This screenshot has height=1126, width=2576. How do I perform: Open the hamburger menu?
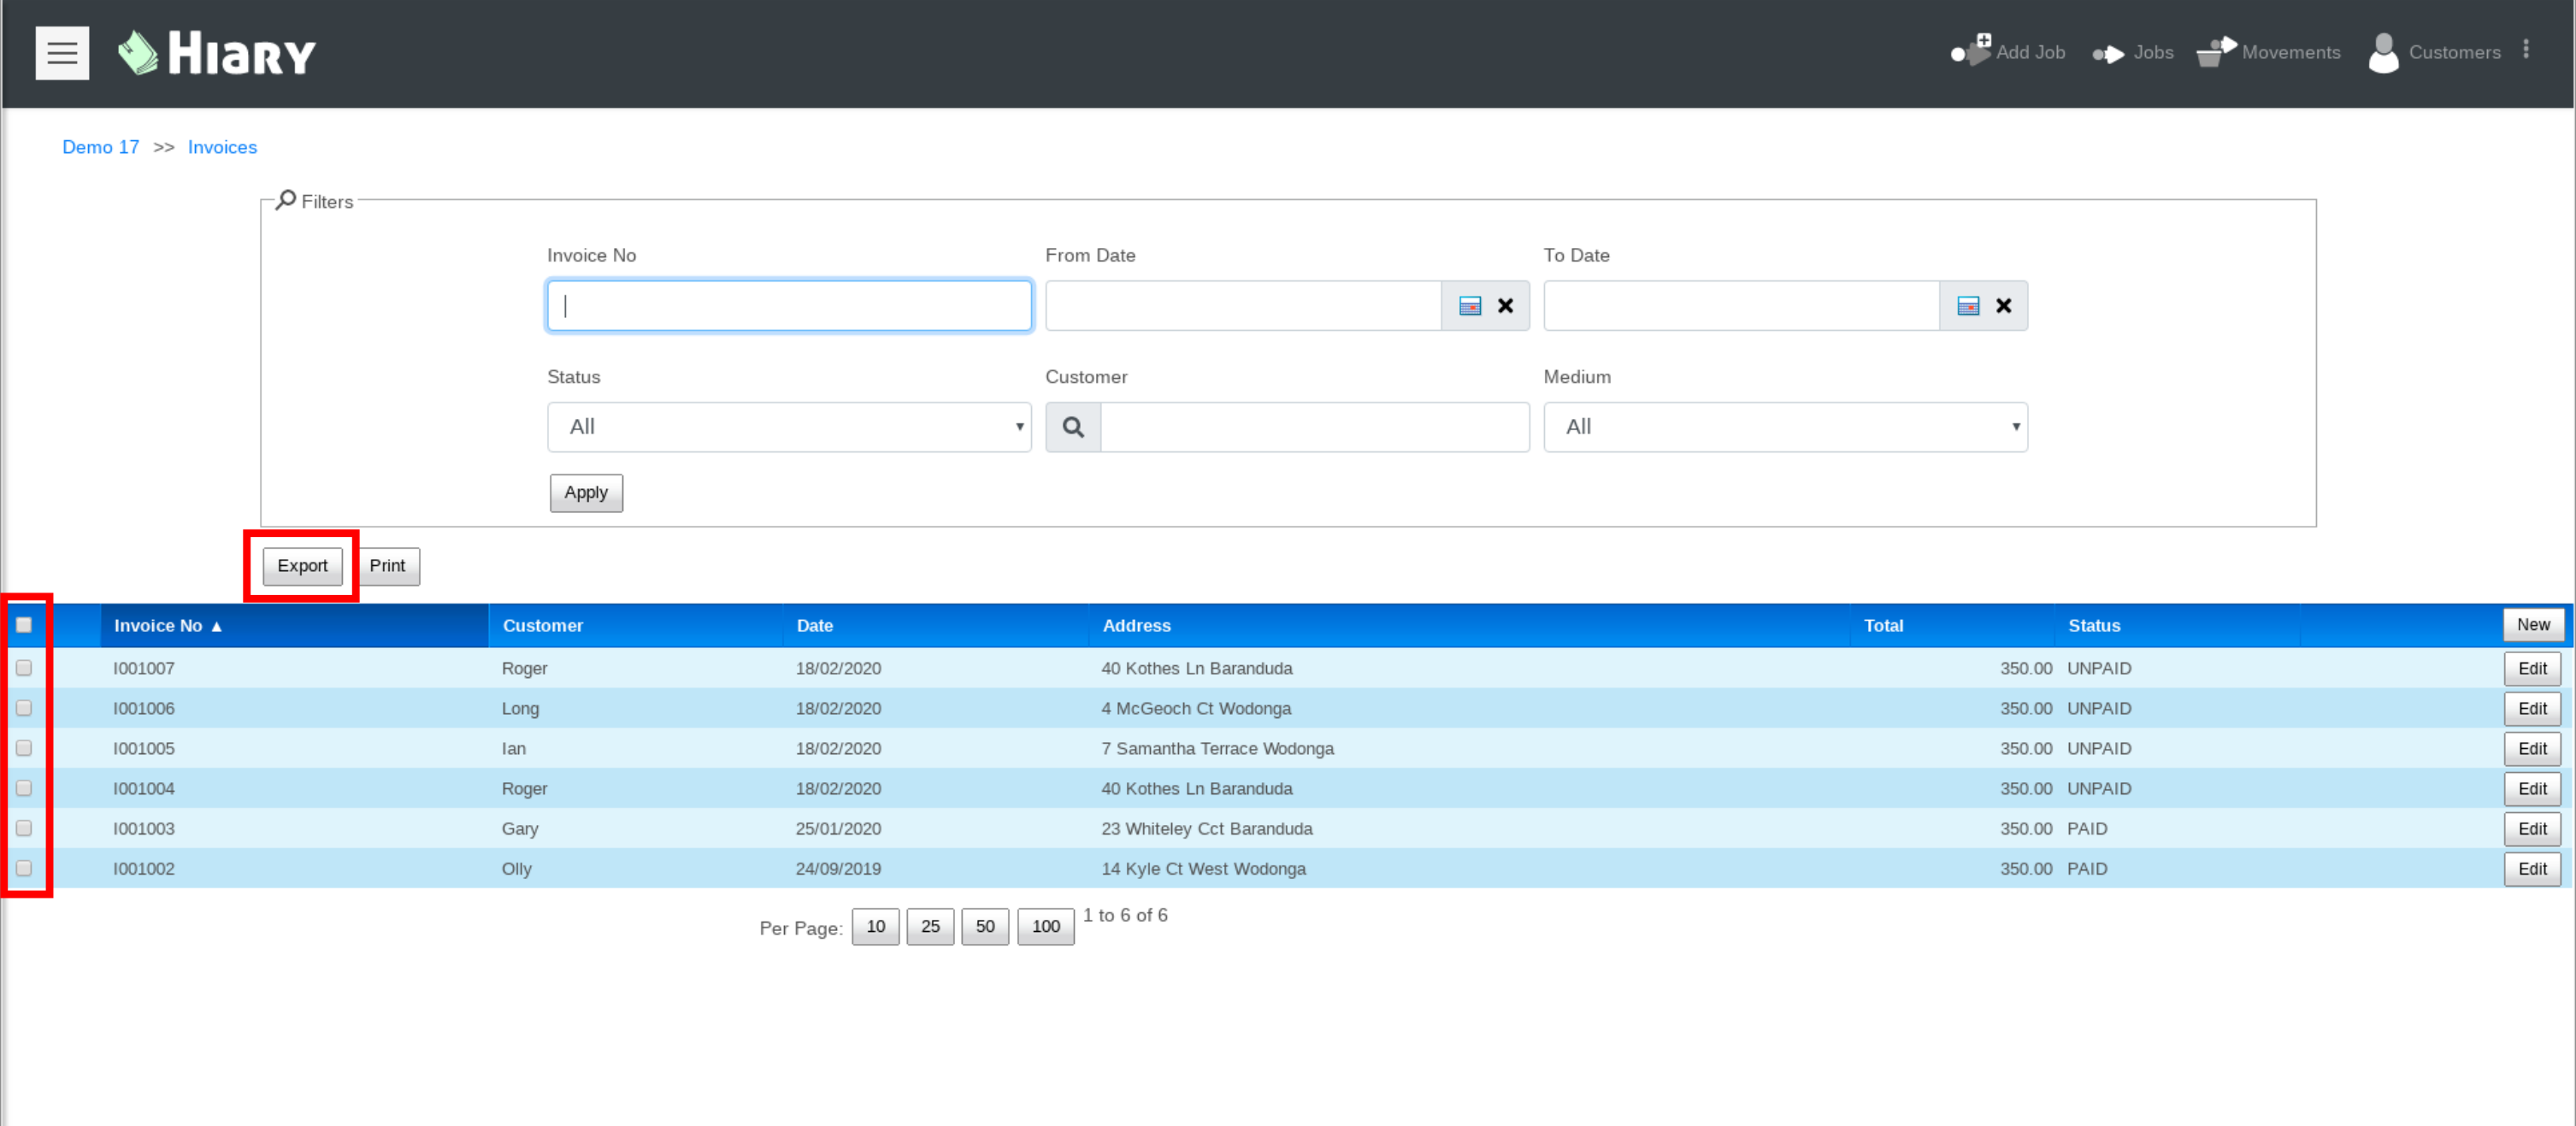click(62, 53)
